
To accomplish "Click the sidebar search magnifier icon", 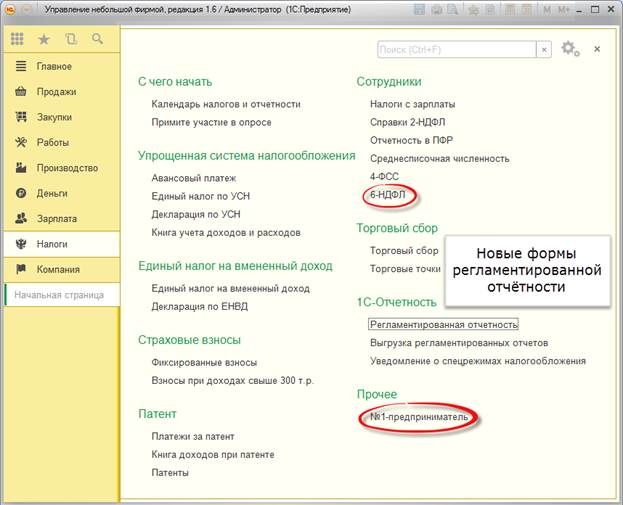I will 97,39.
